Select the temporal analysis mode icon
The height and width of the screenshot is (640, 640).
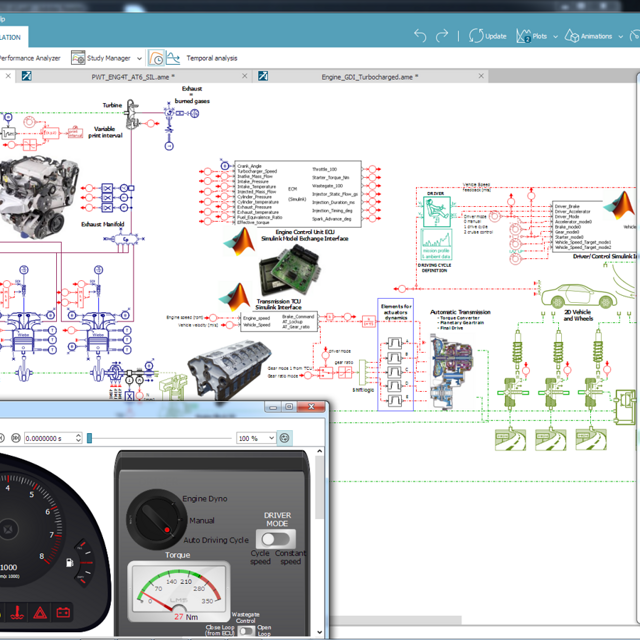pyautogui.click(x=156, y=58)
